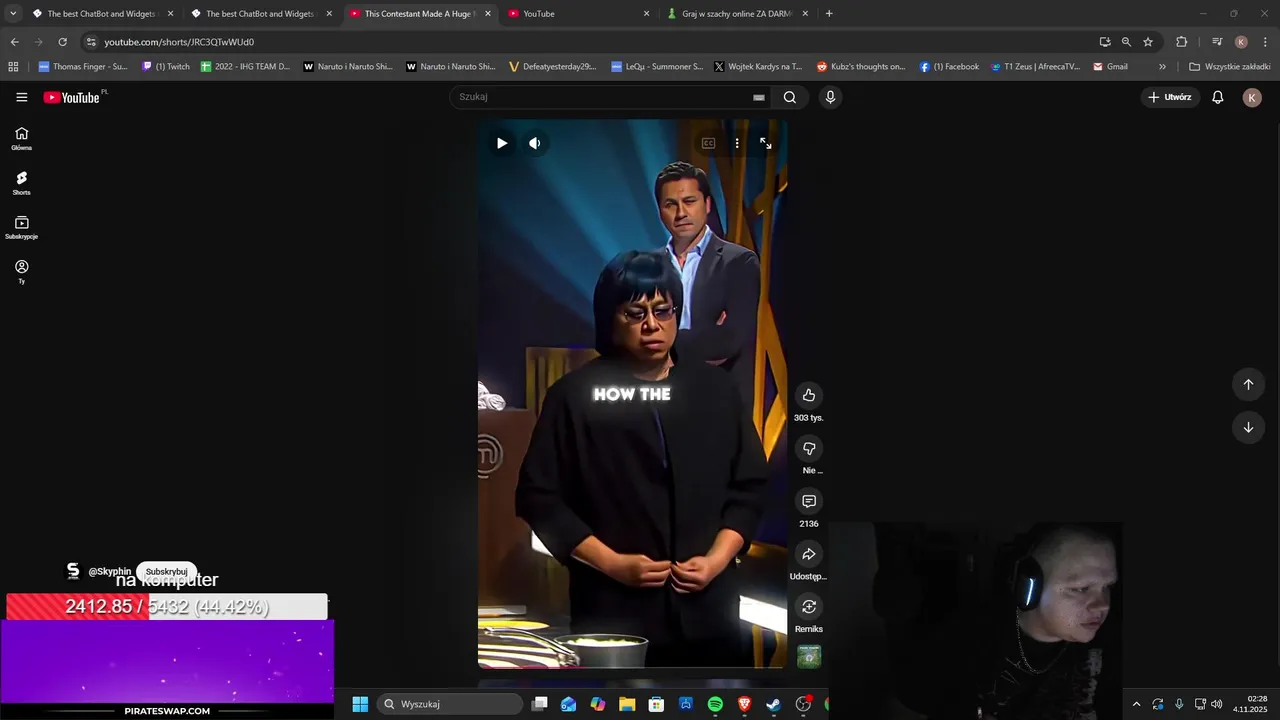Screen dimensions: 1280x720
Task: Open Shorts in the sidebar
Action: 22,182
